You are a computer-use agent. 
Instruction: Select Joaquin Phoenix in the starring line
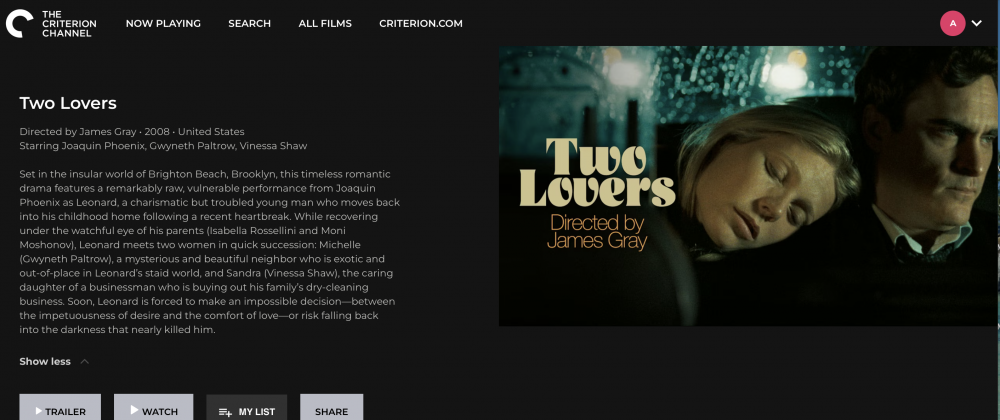coord(102,146)
